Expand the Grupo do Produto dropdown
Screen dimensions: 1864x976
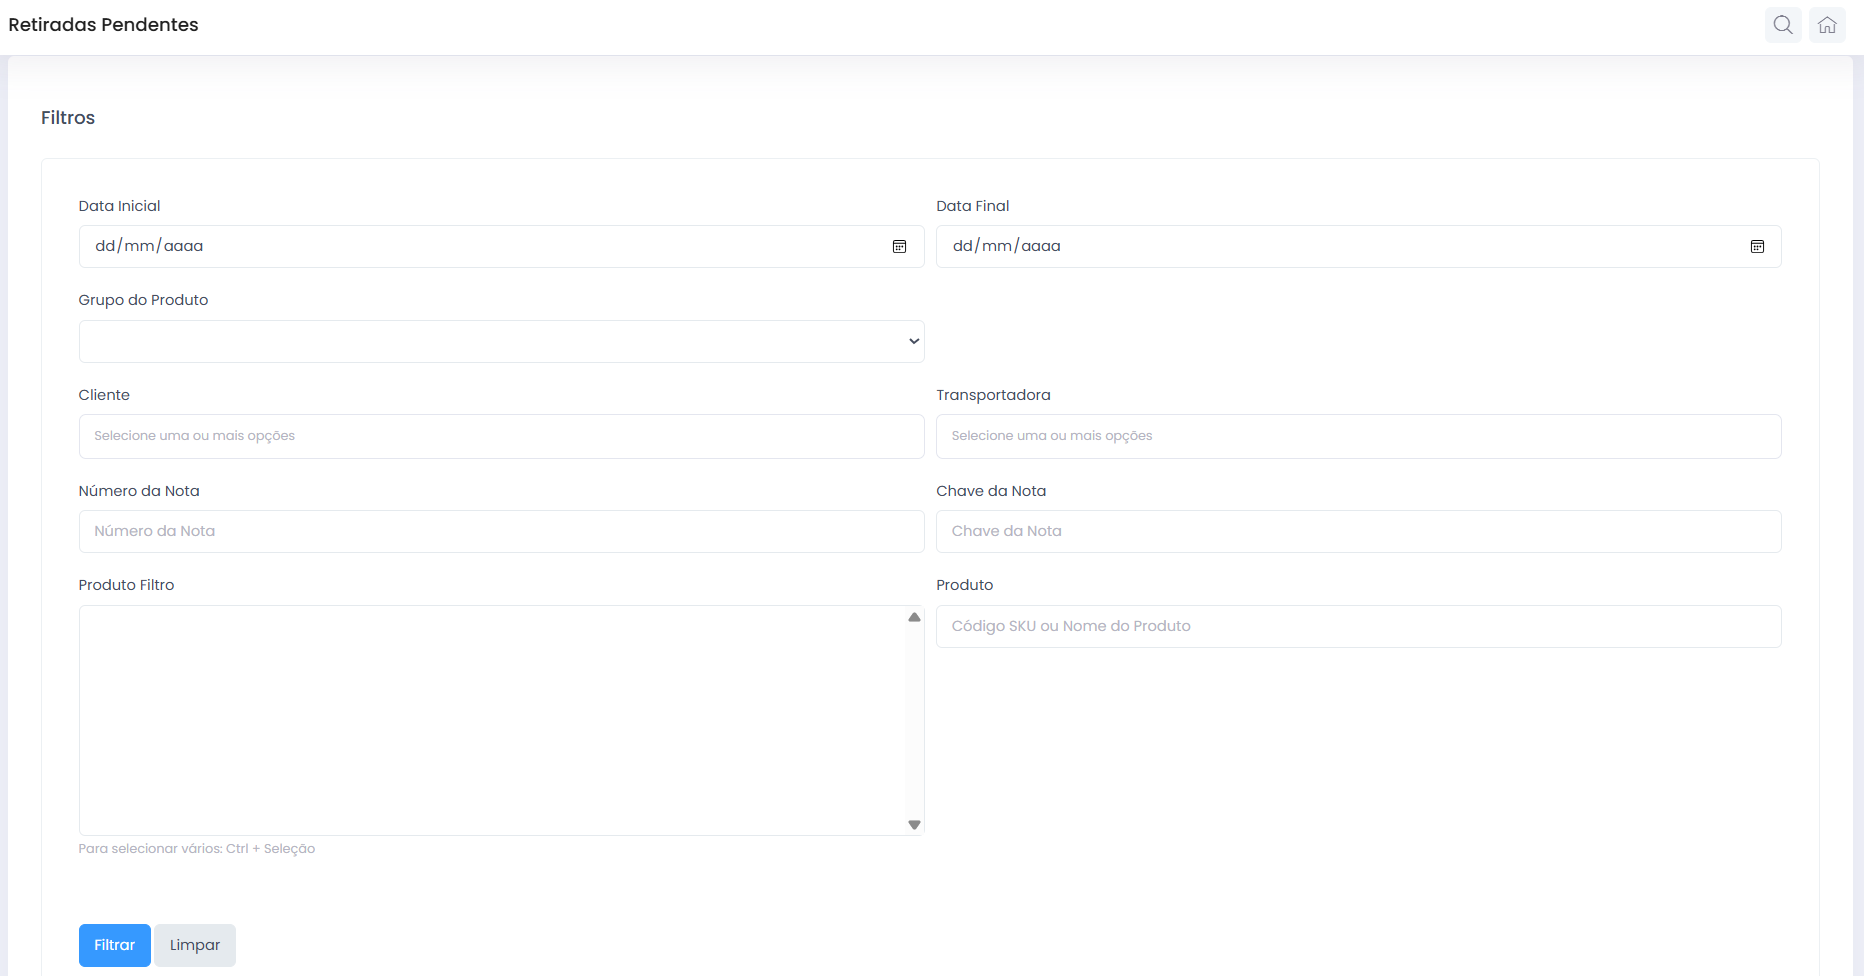[x=501, y=341]
